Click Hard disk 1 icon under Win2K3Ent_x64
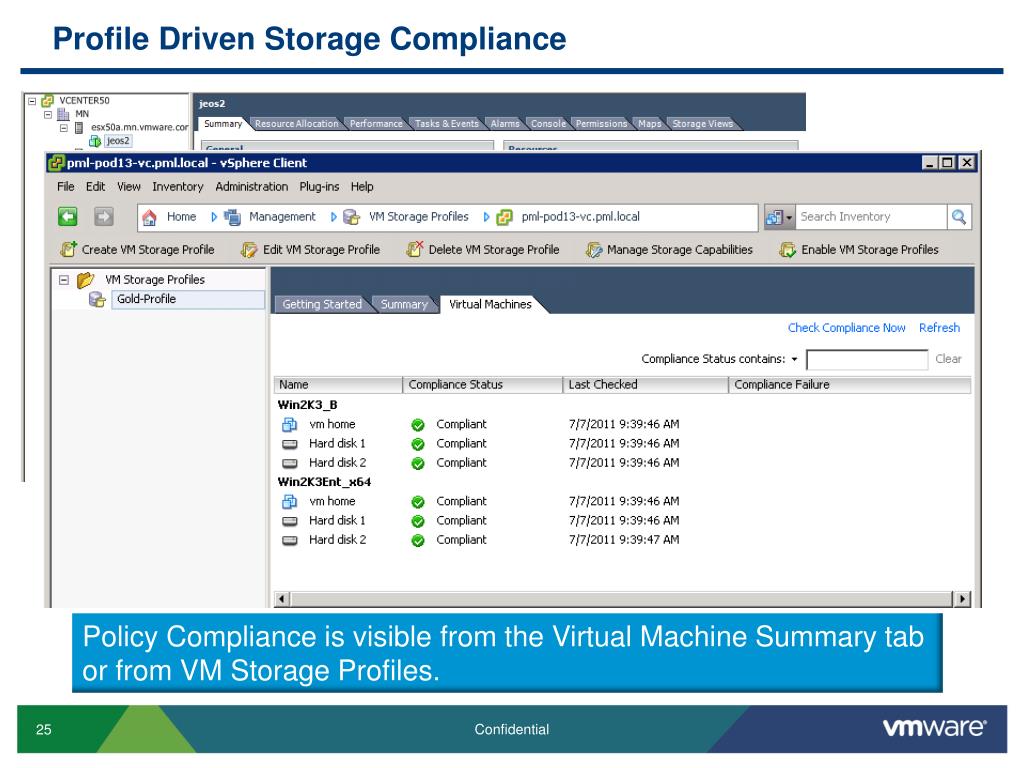This screenshot has height=768, width=1024. coord(289,521)
